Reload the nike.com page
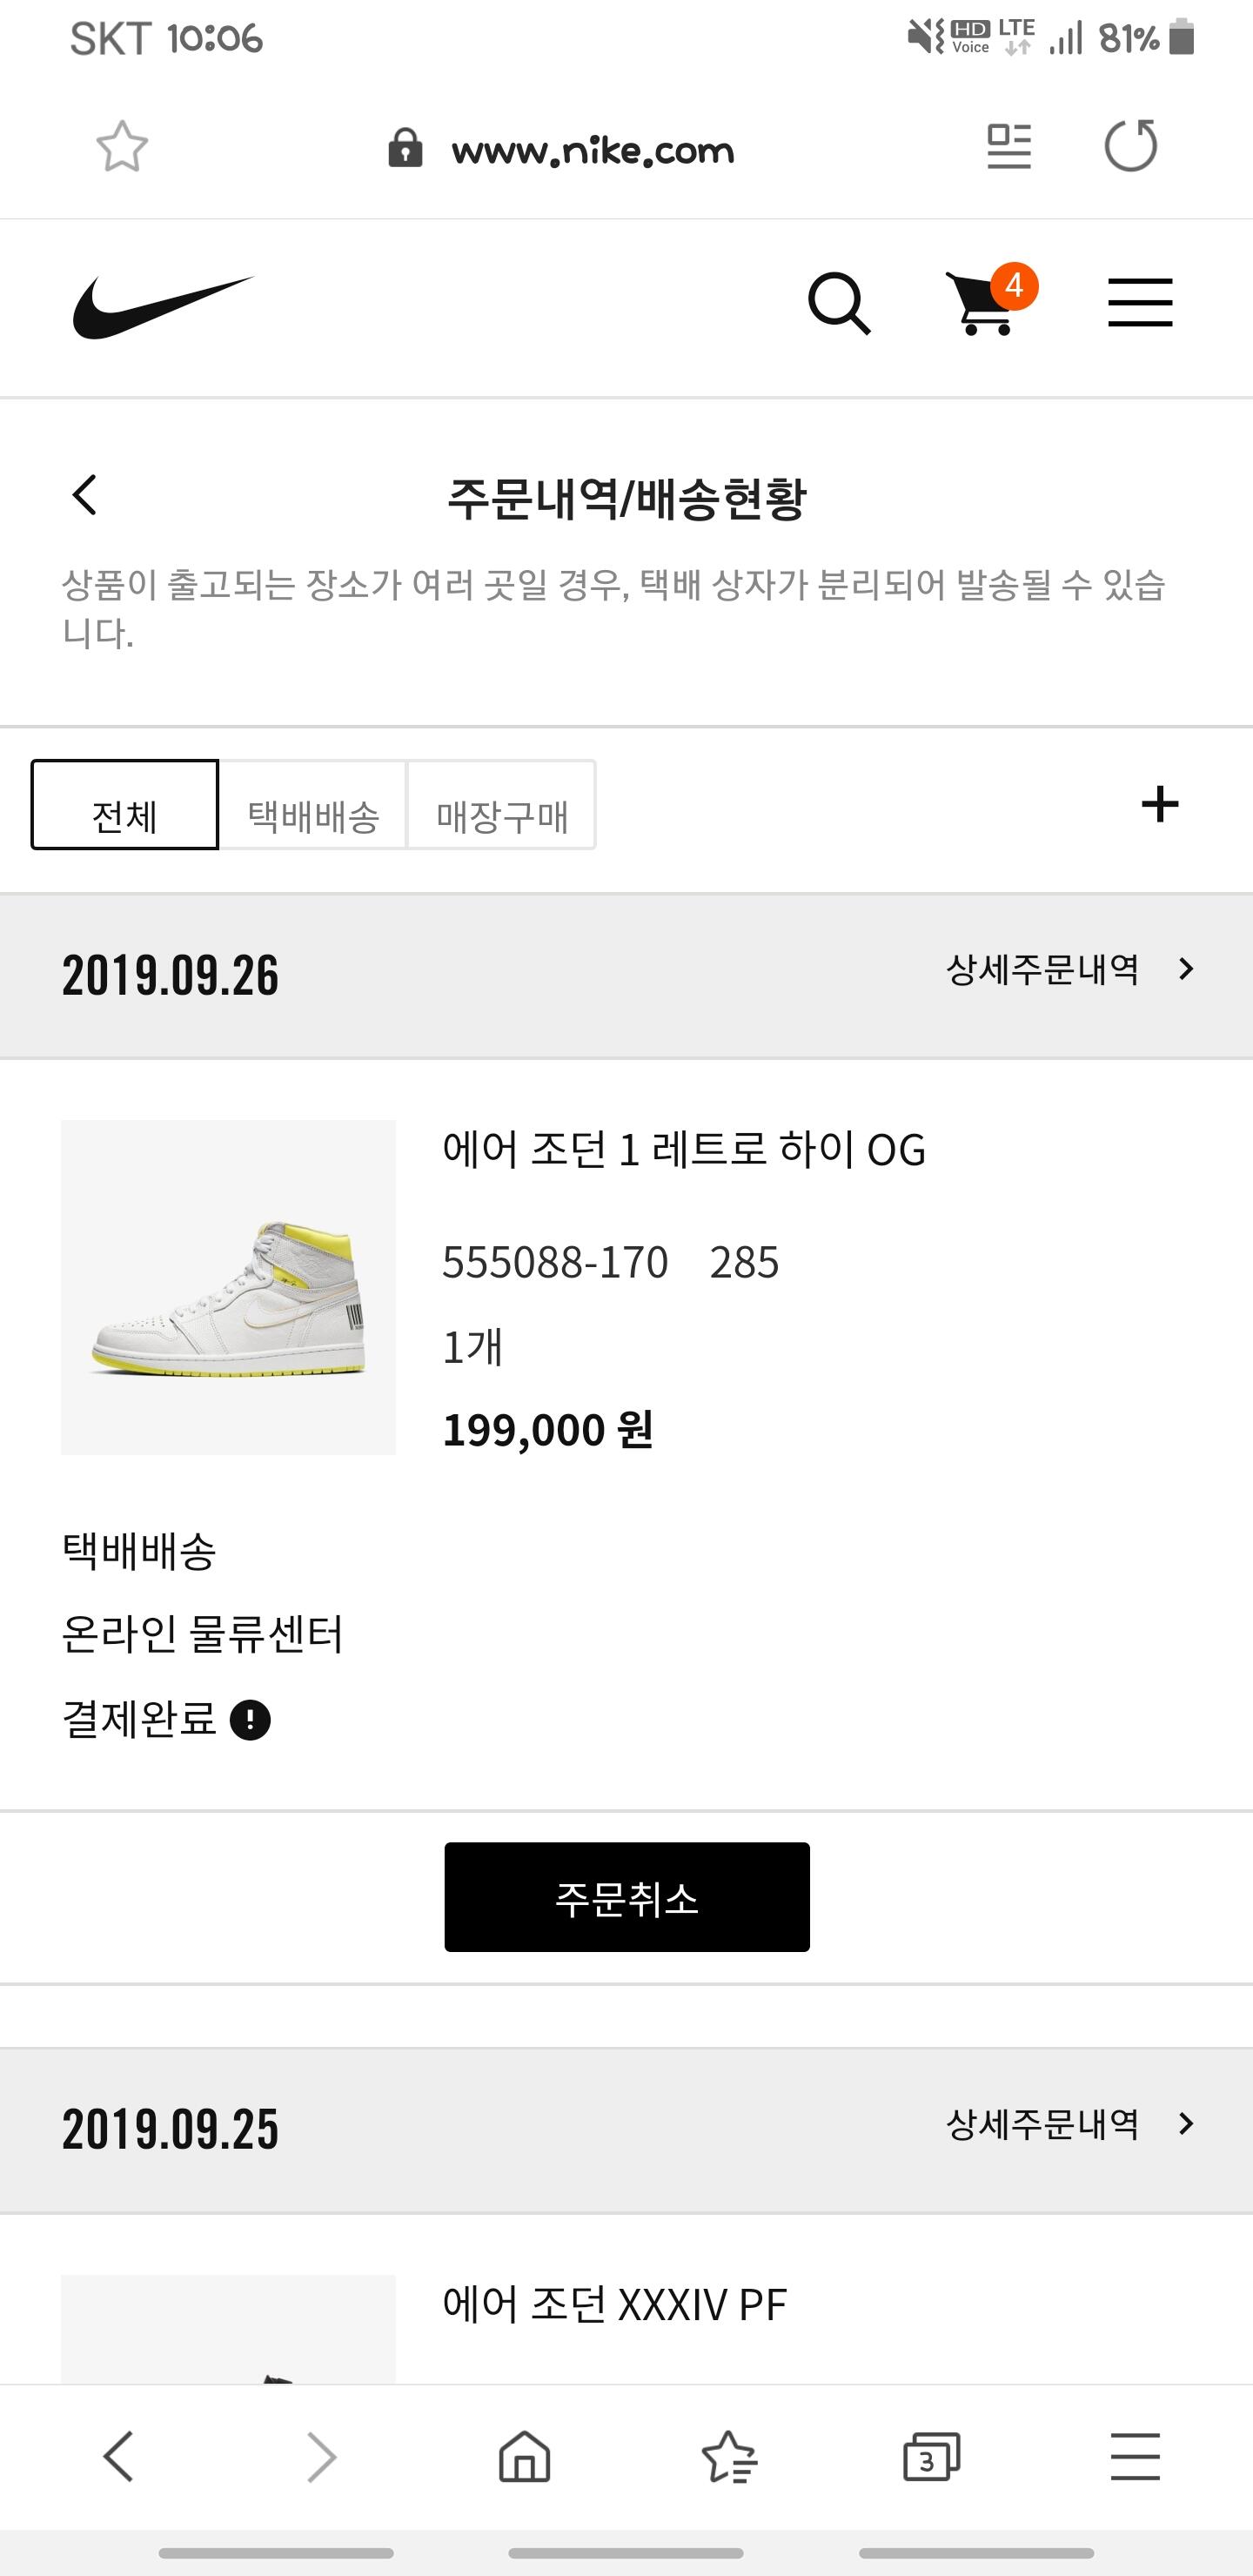Image resolution: width=1253 pixels, height=2576 pixels. pos(1130,146)
